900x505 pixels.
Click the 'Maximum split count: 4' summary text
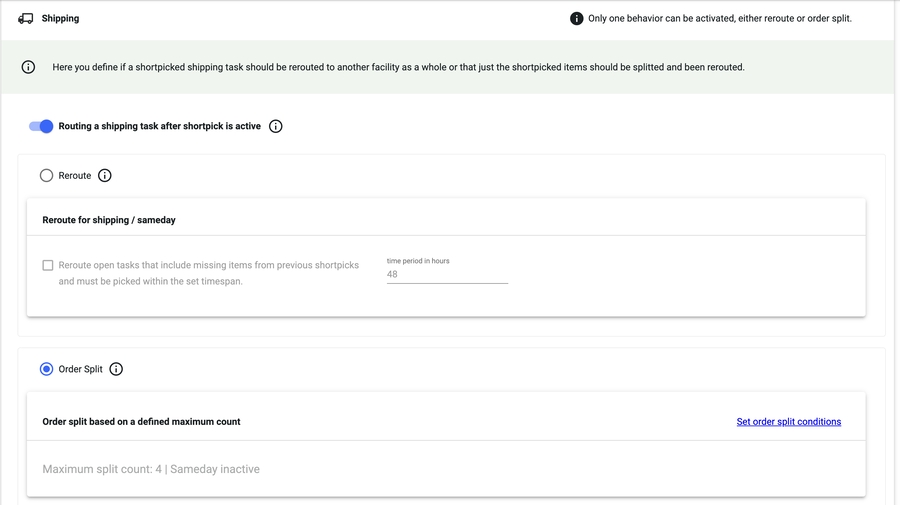click(151, 469)
